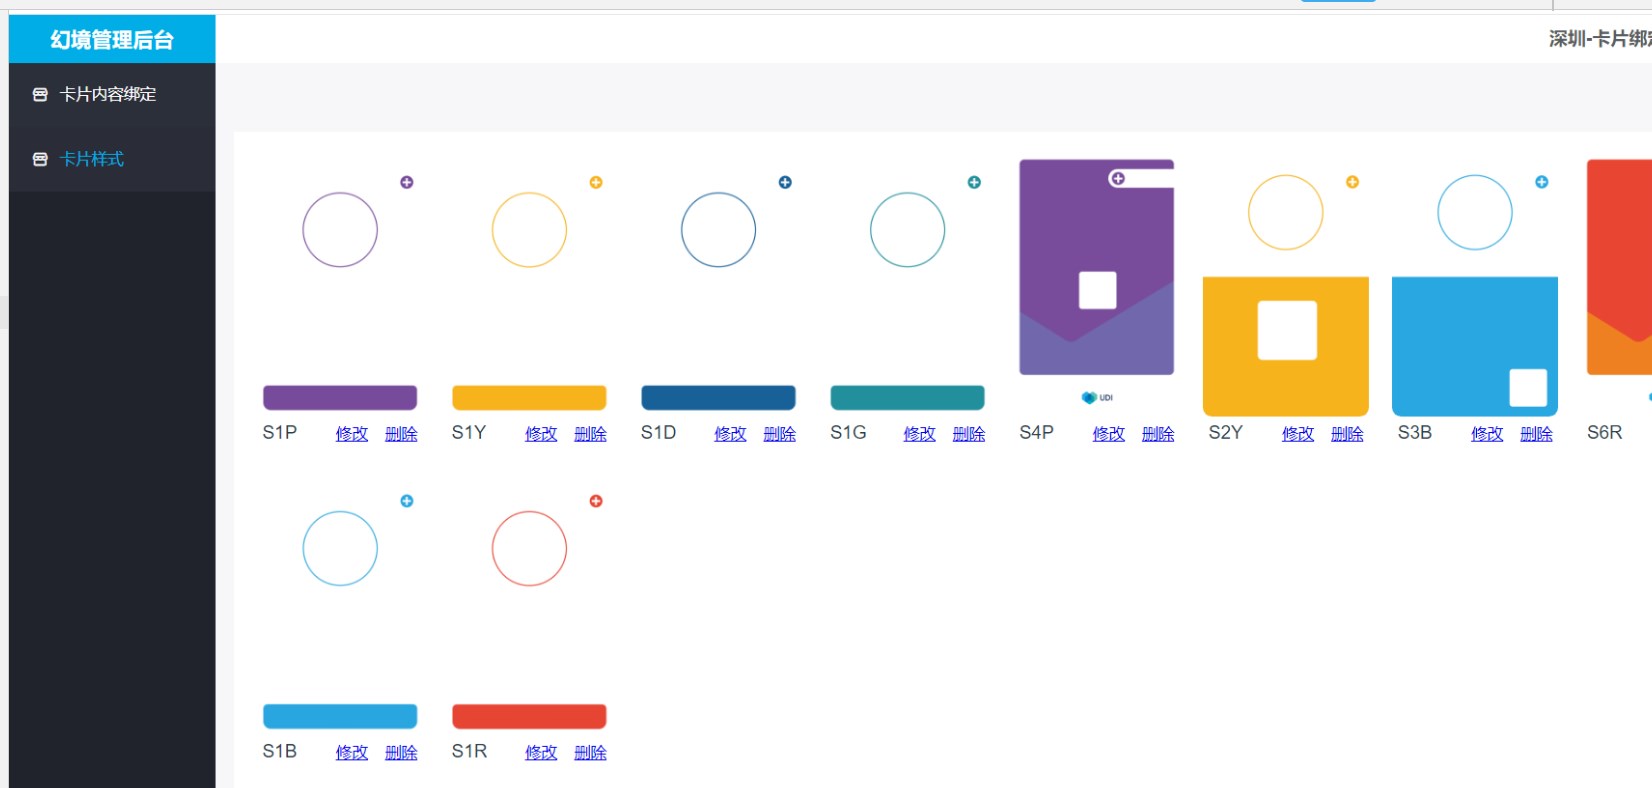1652x788 pixels.
Task: Click 修改 link for S1R
Action: [x=541, y=752]
